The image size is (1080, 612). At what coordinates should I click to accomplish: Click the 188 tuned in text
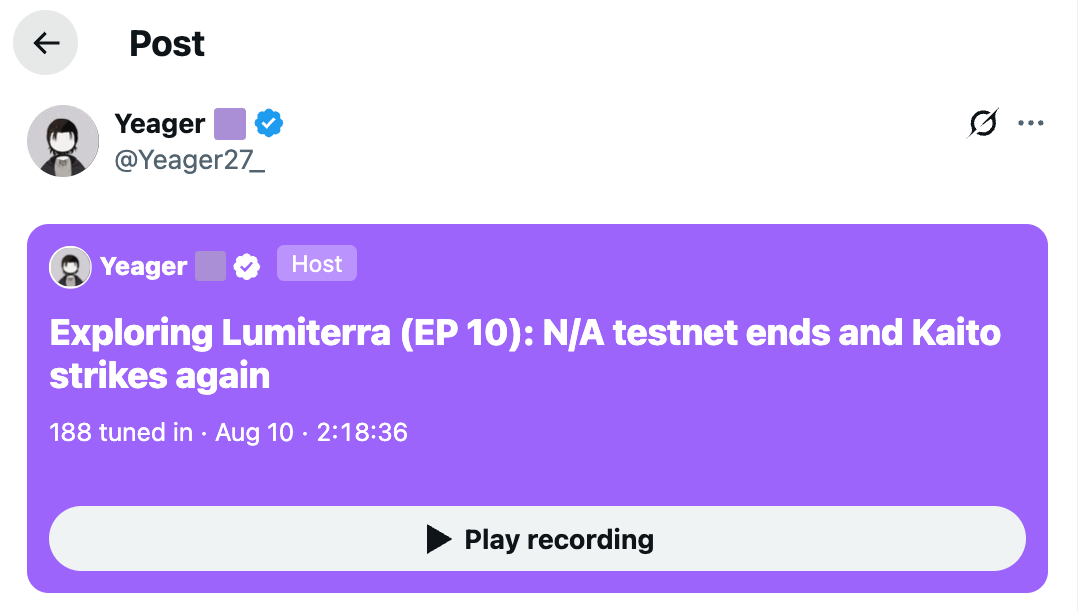pos(121,432)
